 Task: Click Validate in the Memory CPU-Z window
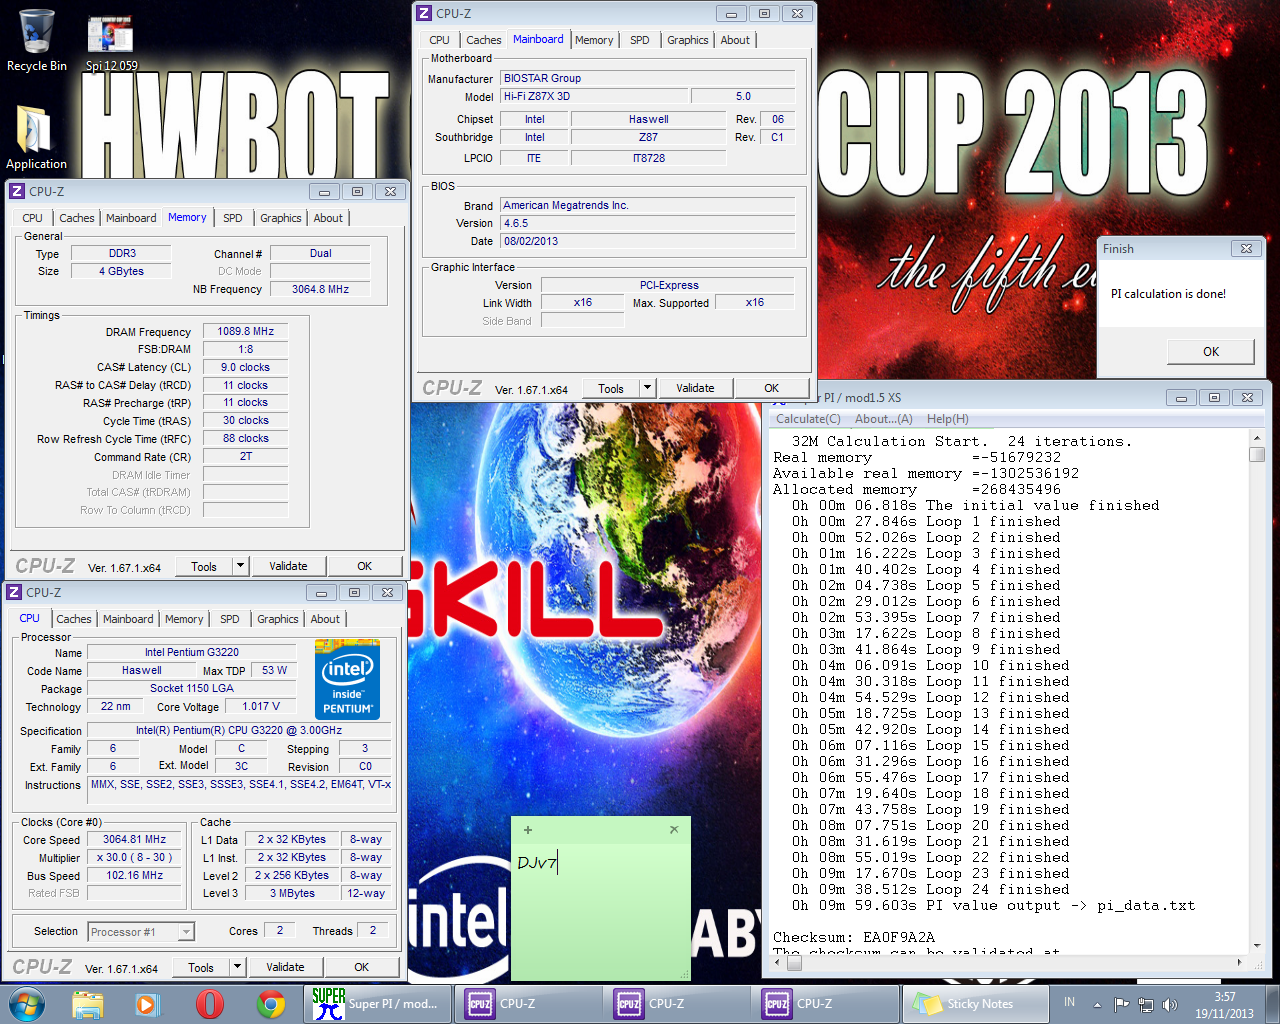click(288, 566)
